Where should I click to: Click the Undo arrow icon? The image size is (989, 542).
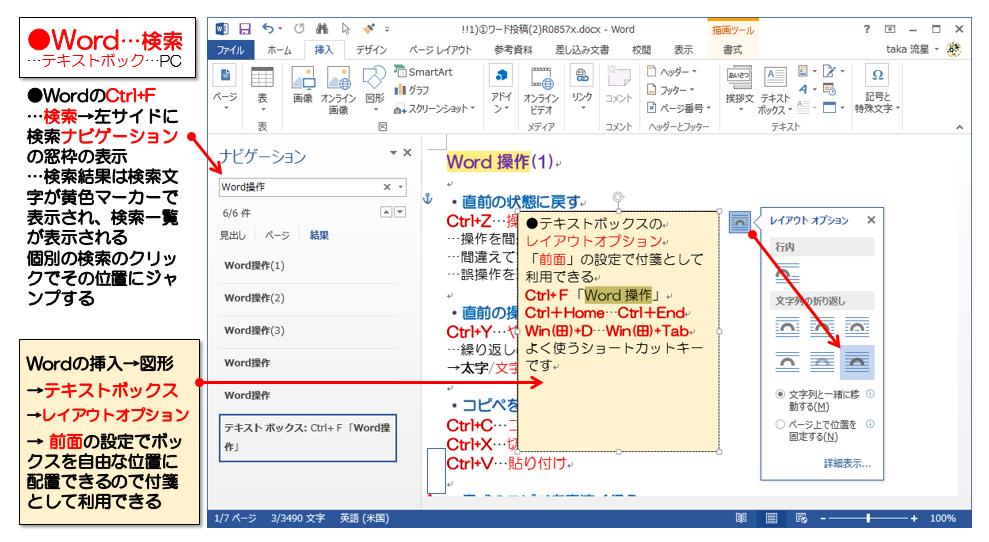coord(269,29)
